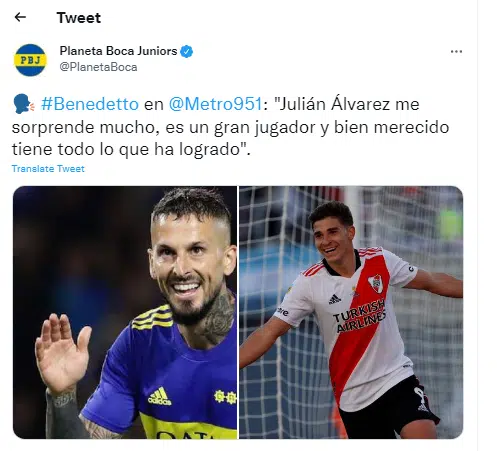The height and width of the screenshot is (451, 497).
Task: Click the waving hand in left photo
Action: tap(62, 353)
